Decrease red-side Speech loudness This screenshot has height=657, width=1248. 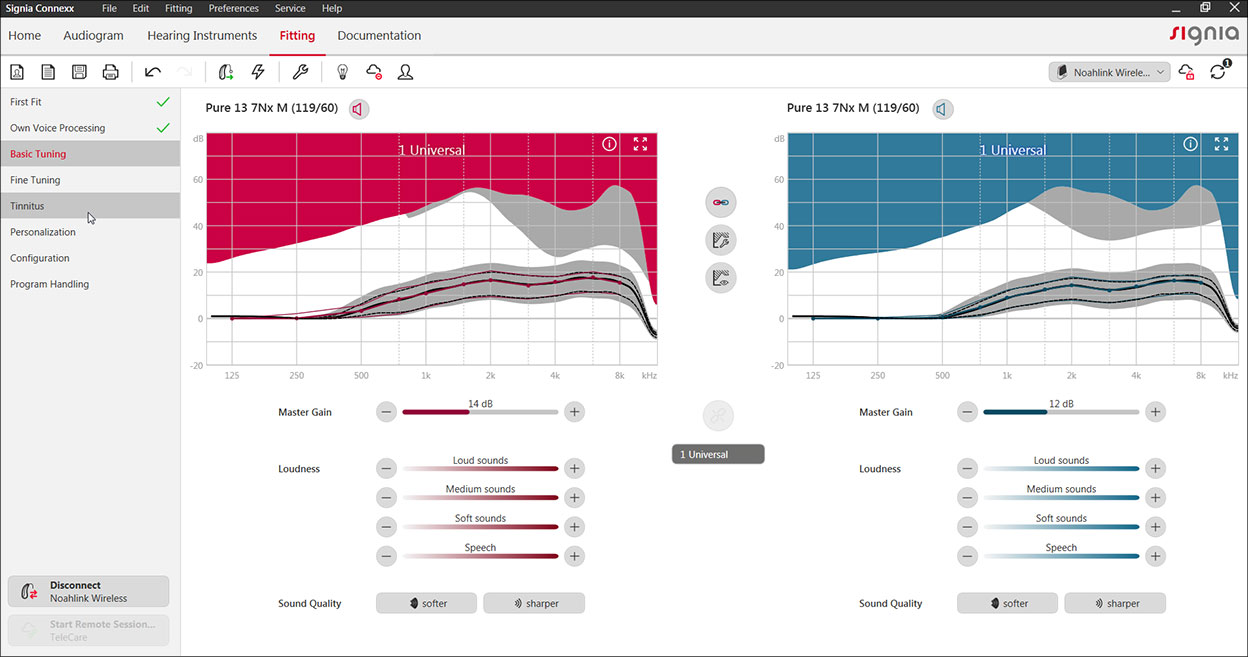coord(386,555)
